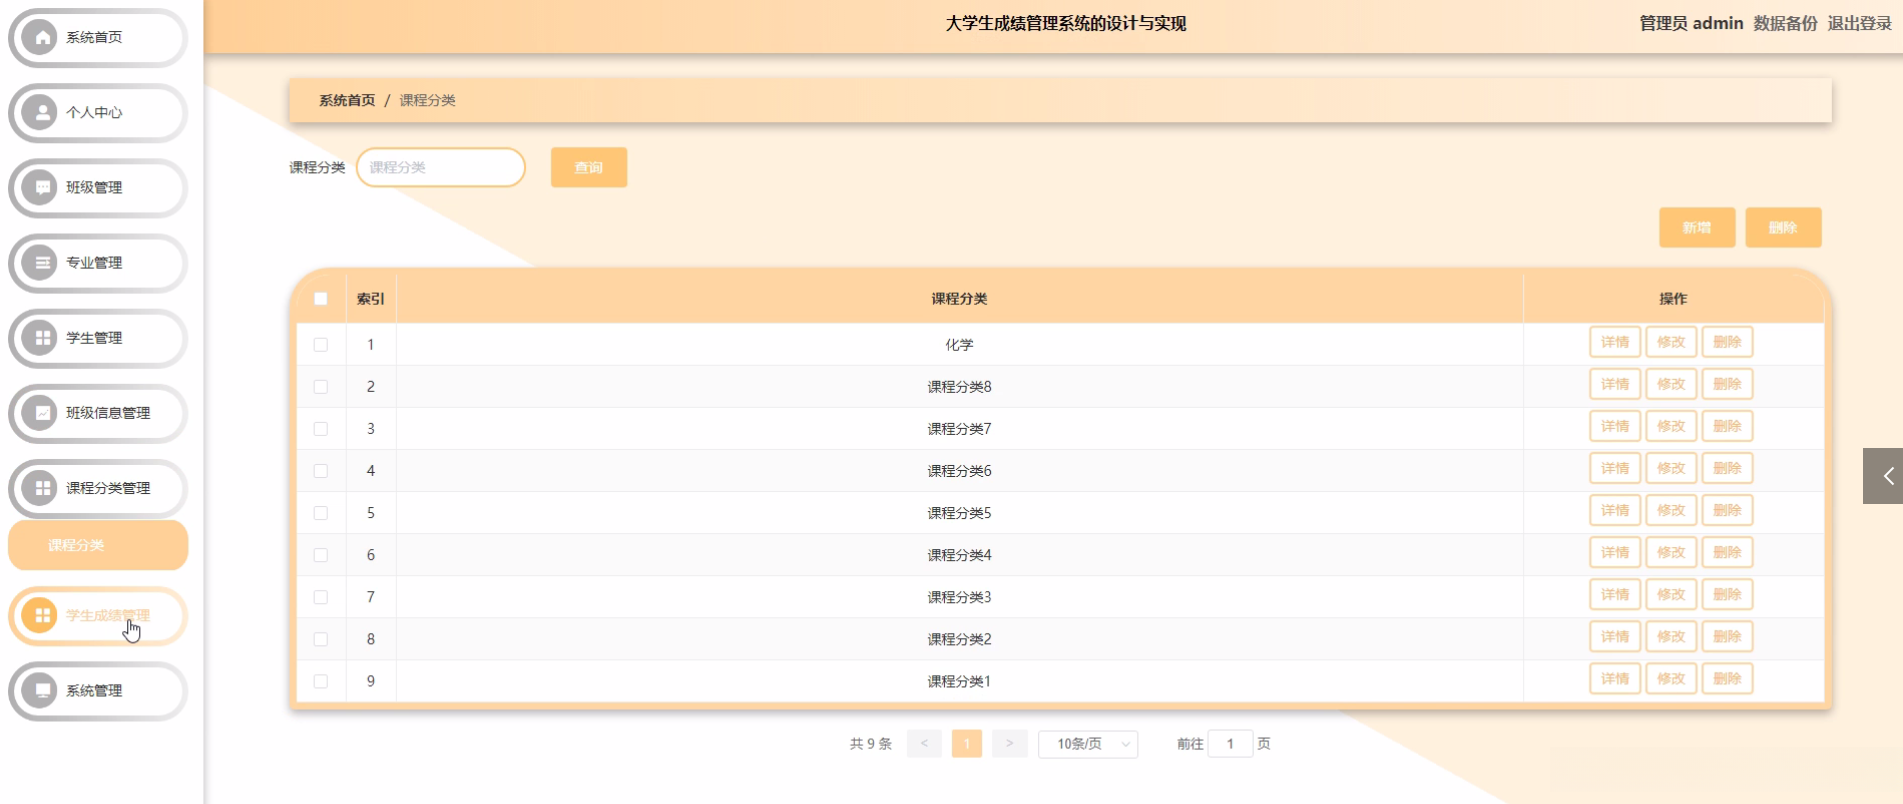Screen dimensions: 1903x804
Task: Expand 班级信息管理 sidebar menu
Action: pos(98,413)
